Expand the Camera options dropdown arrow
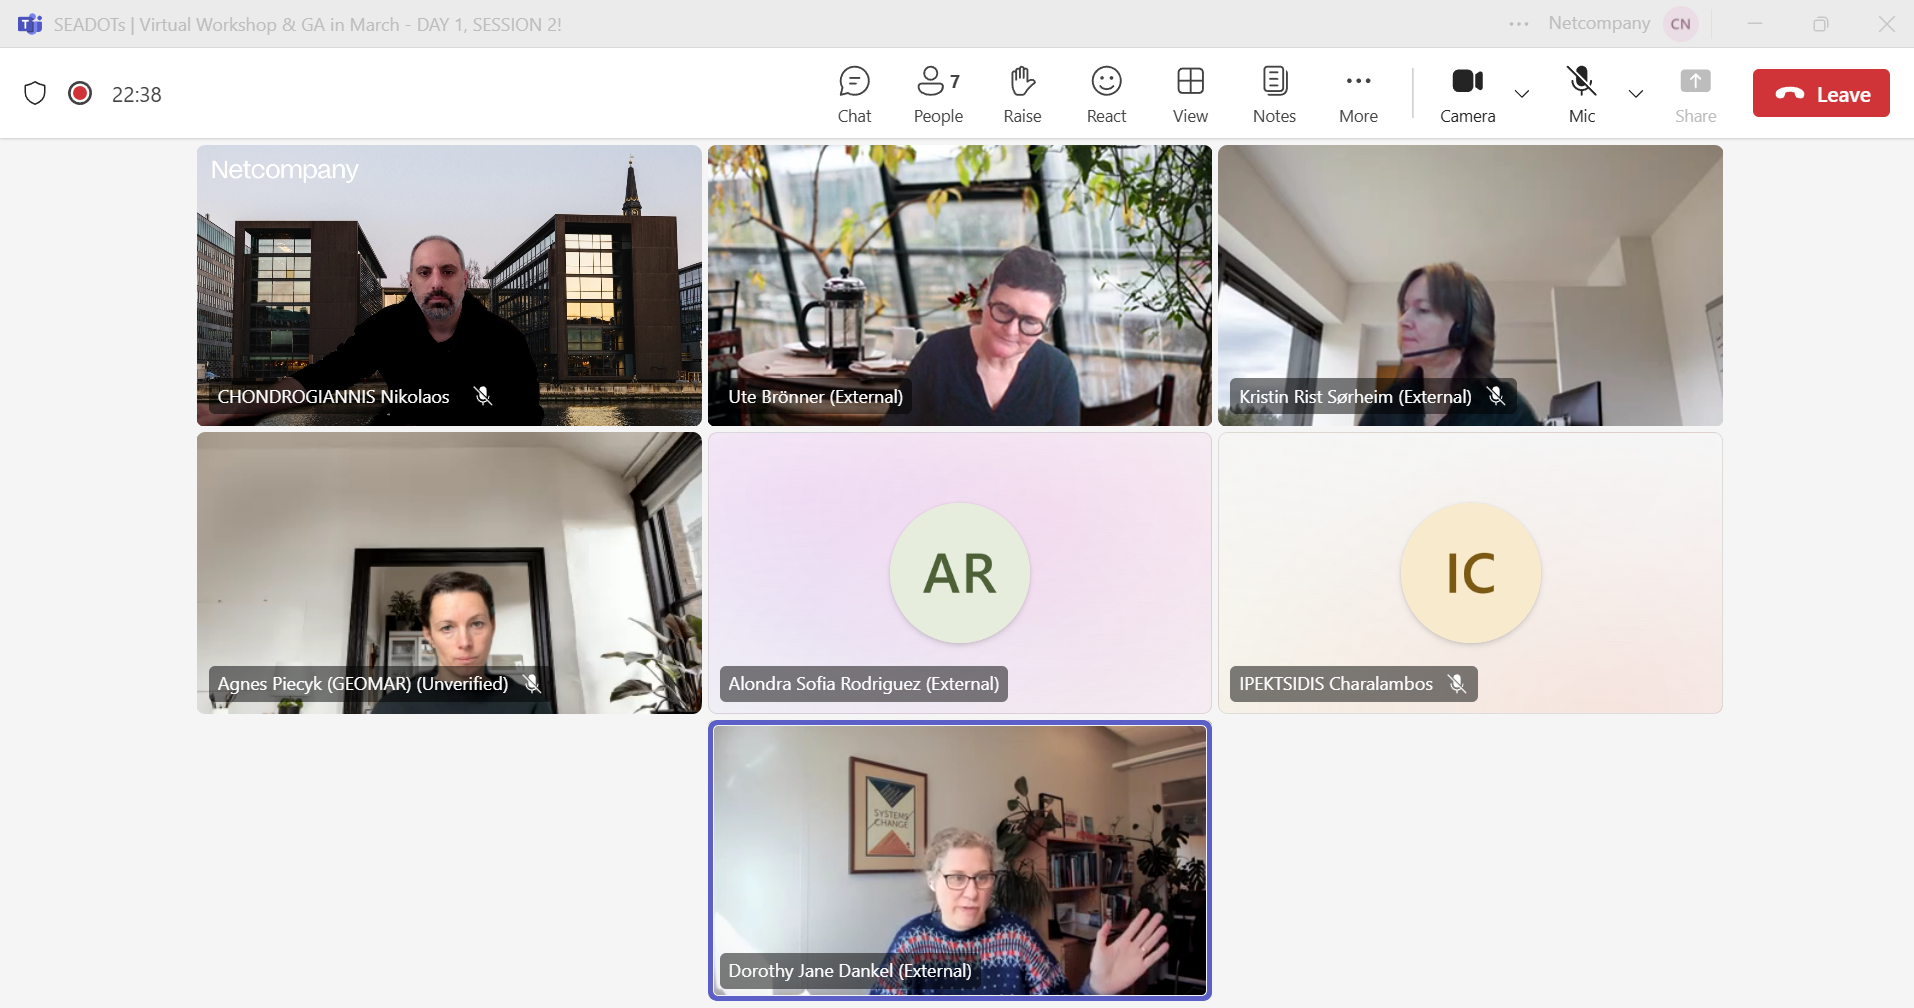Viewport: 1914px width, 1008px height. (x=1522, y=94)
